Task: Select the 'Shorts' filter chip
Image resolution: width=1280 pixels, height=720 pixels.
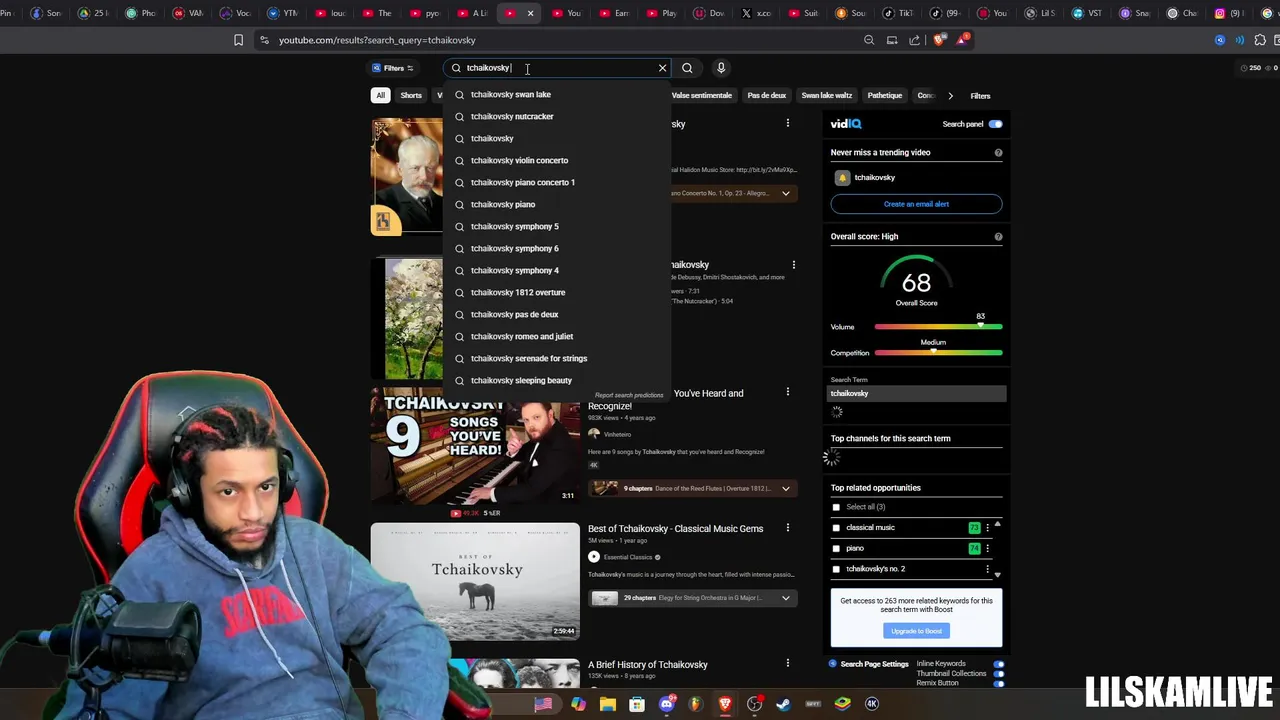Action: coord(411,95)
